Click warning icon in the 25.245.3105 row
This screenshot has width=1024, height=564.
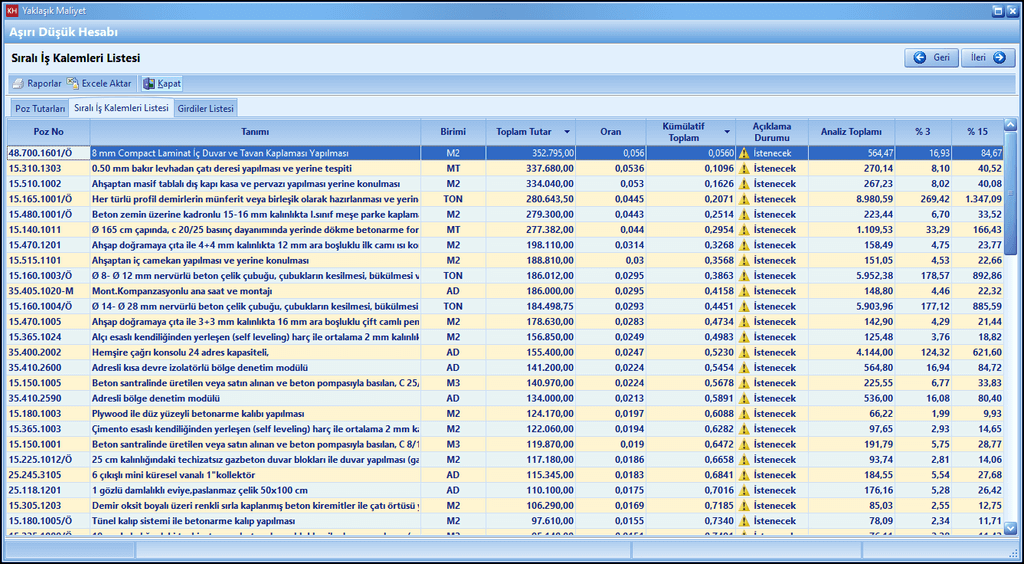point(743,475)
